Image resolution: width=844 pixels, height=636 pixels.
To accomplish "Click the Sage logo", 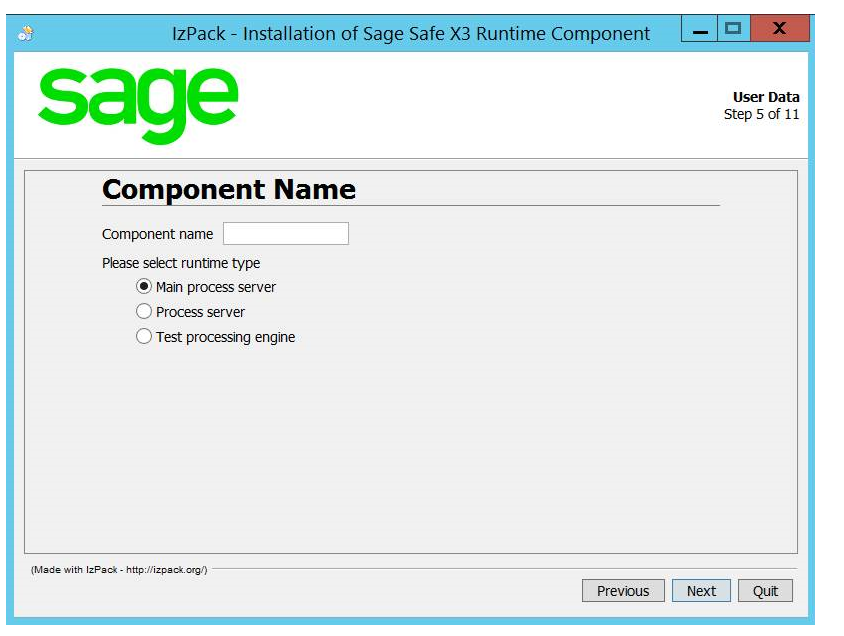I will [138, 105].
